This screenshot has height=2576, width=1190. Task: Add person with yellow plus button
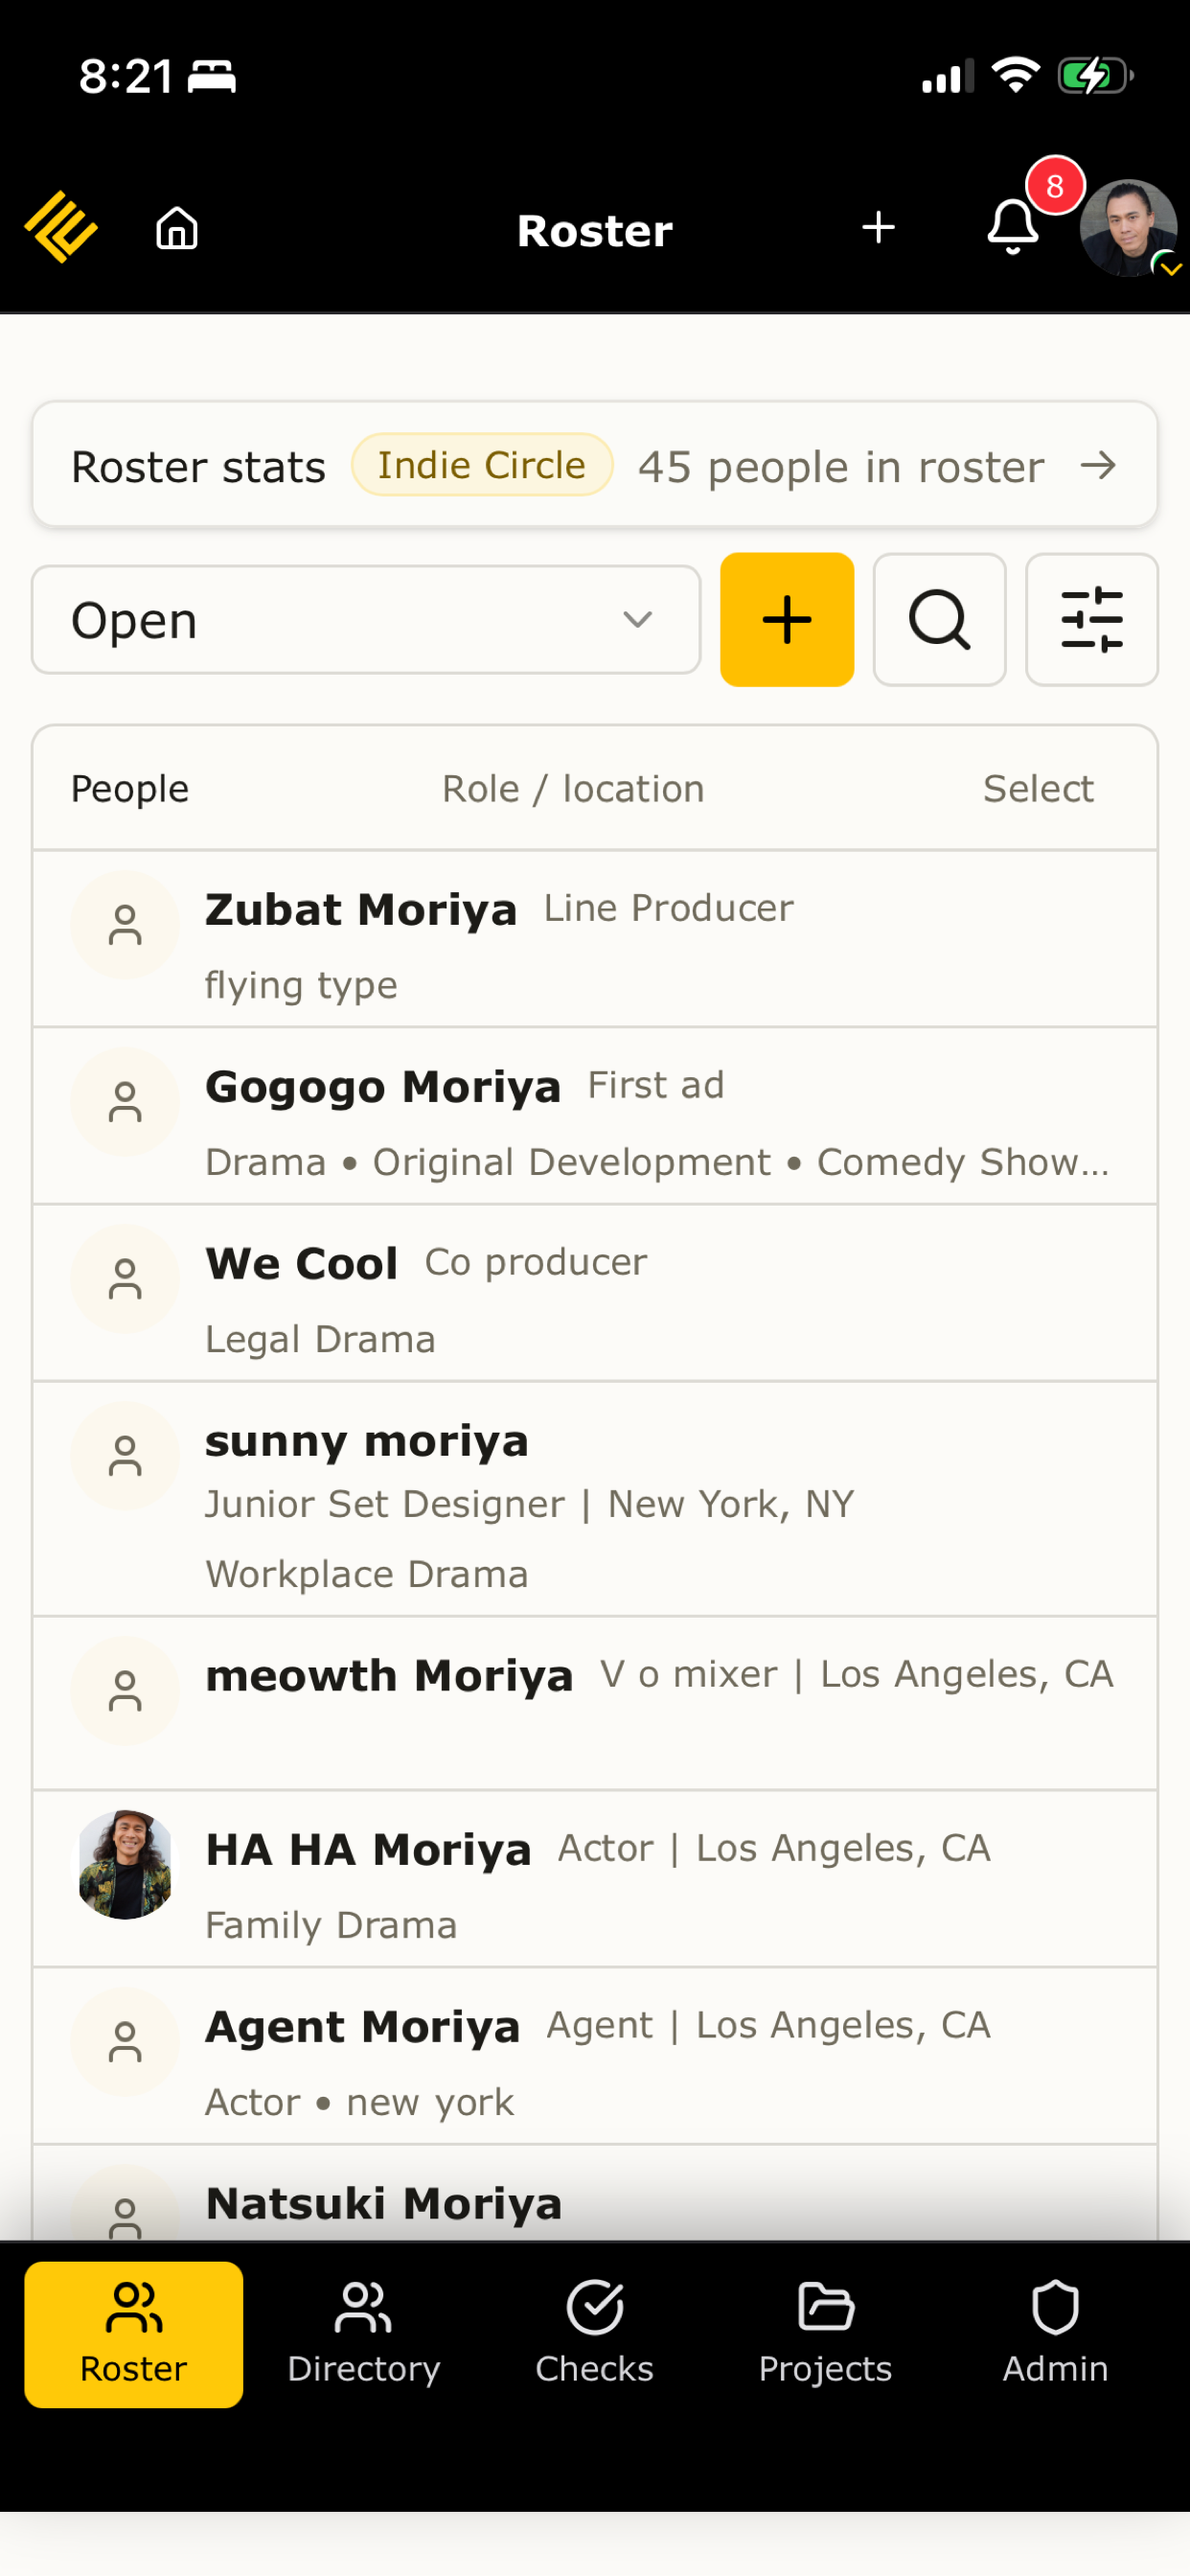tap(787, 620)
